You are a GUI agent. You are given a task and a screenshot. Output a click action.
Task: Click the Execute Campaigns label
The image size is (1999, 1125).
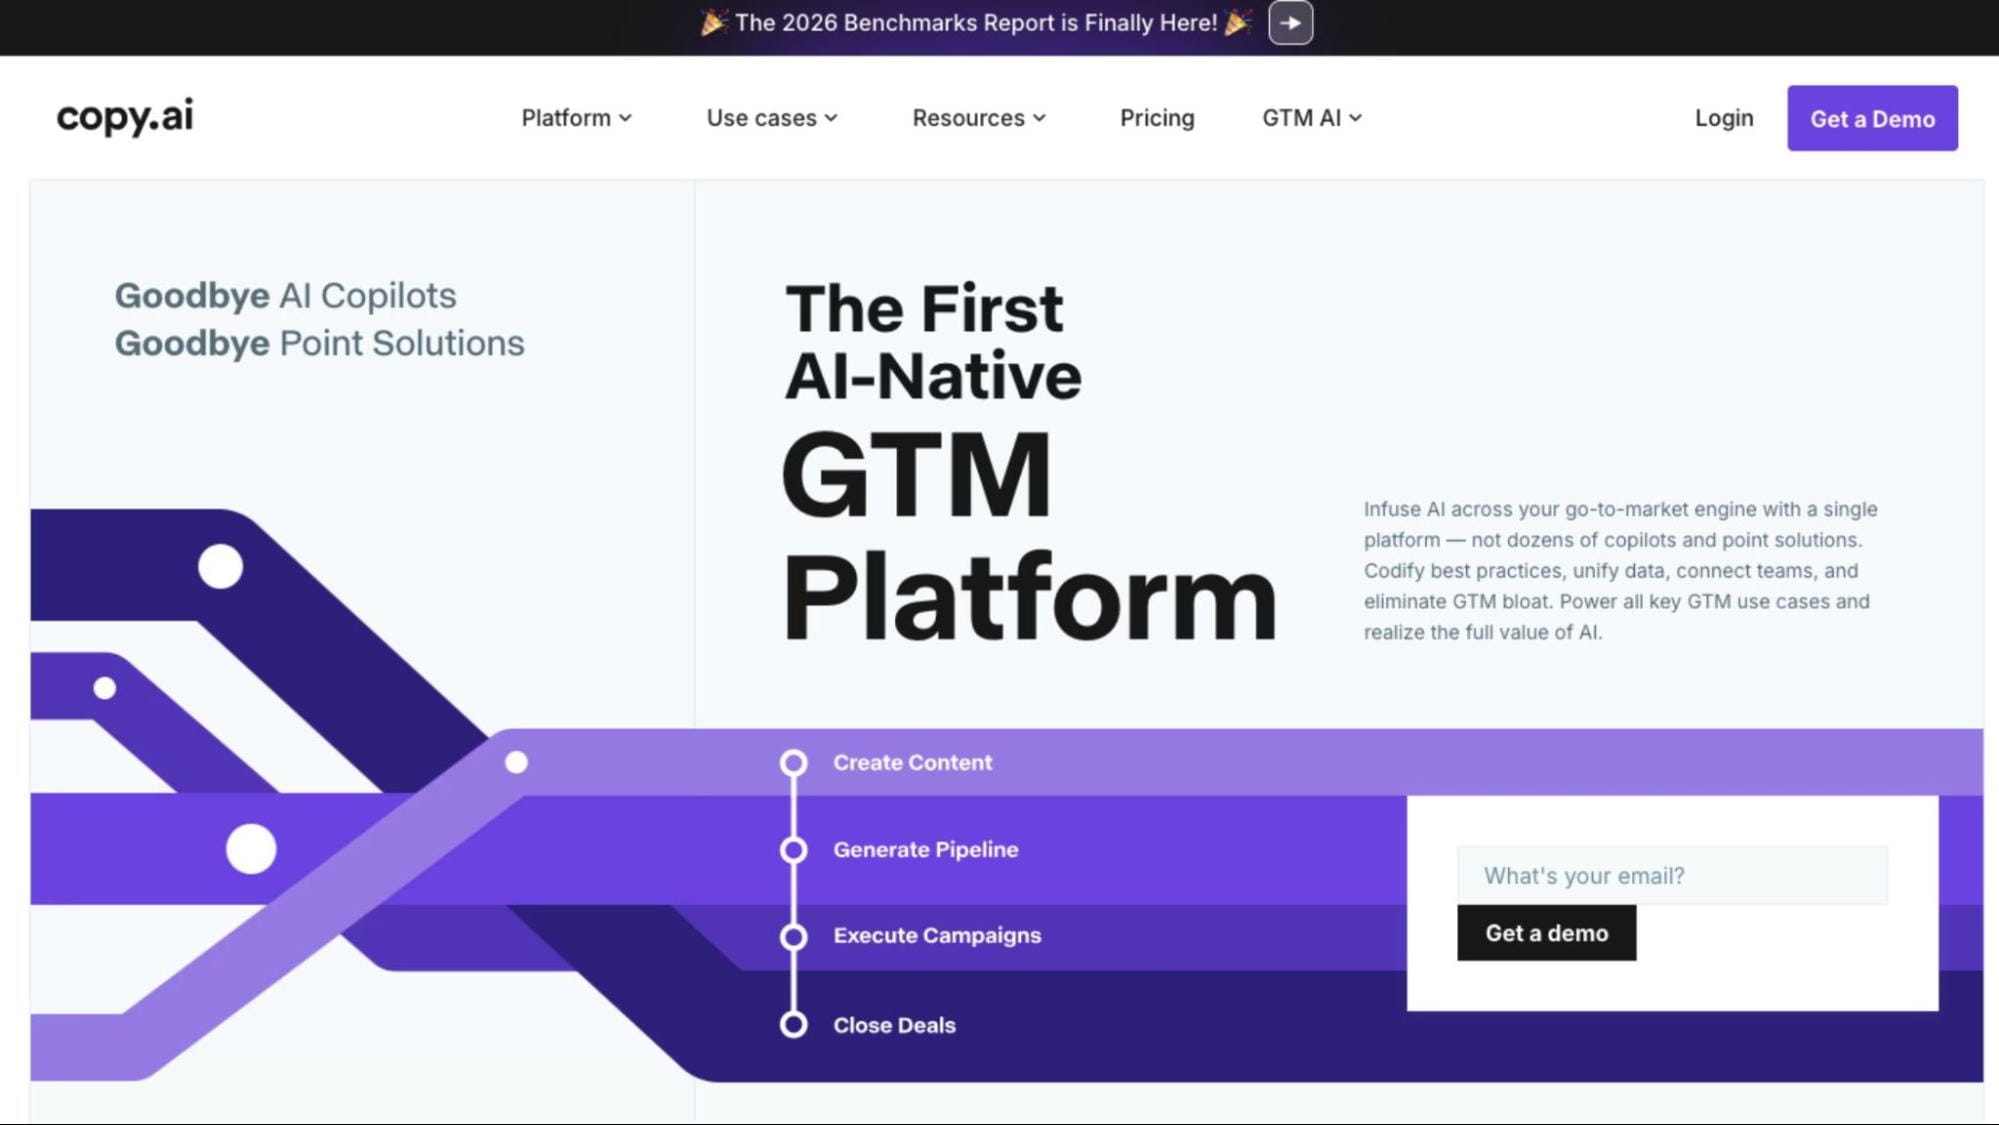(x=937, y=936)
